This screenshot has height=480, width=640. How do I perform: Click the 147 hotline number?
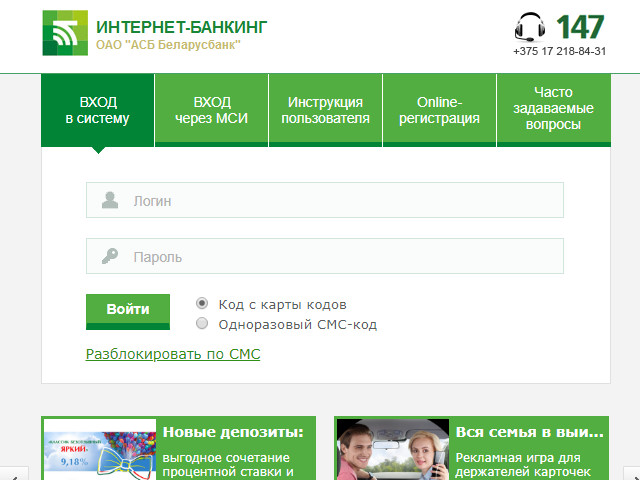pyautogui.click(x=580, y=27)
